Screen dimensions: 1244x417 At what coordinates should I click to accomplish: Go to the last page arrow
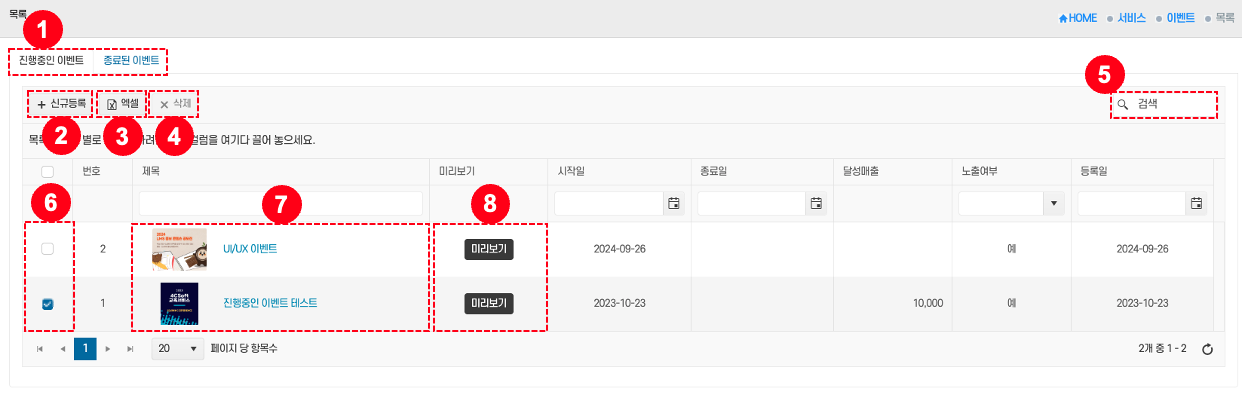click(x=130, y=349)
